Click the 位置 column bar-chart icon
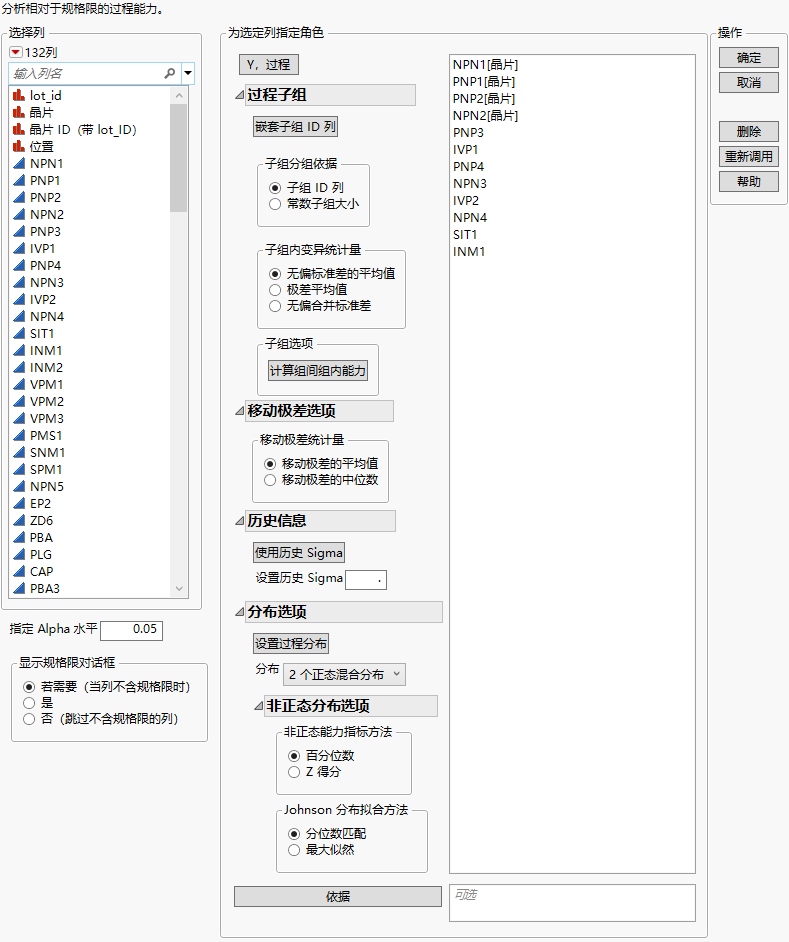 click(19, 146)
